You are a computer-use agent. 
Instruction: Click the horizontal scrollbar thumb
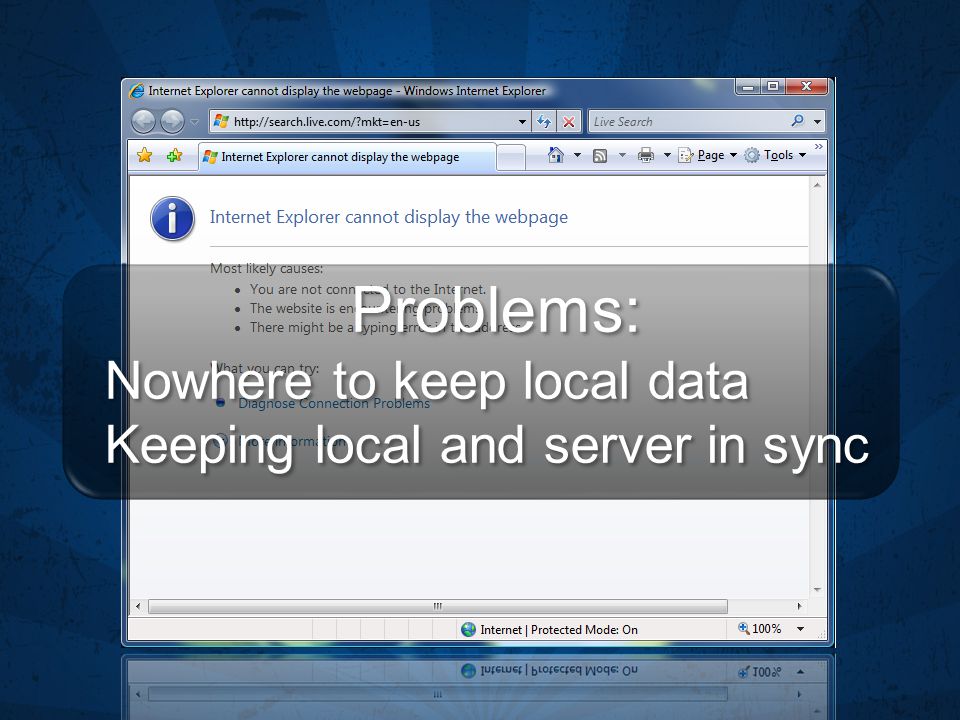point(438,606)
